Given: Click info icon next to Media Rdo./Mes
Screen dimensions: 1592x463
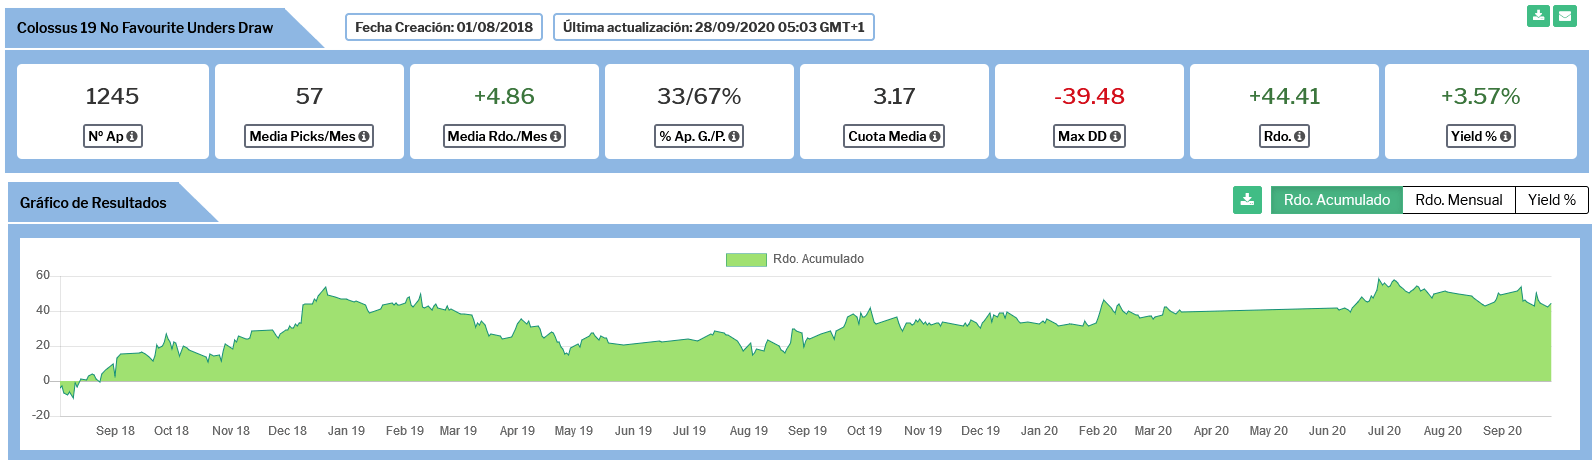Looking at the screenshot, I should (556, 136).
